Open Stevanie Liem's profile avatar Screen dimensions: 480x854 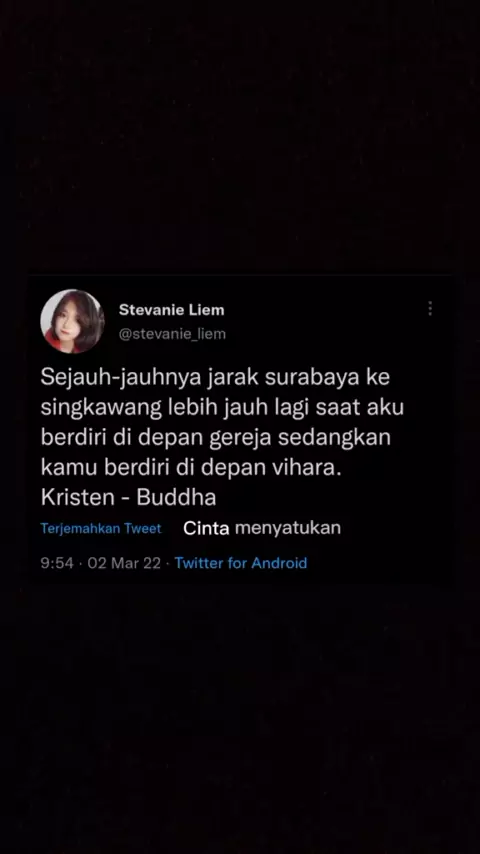coord(72,321)
